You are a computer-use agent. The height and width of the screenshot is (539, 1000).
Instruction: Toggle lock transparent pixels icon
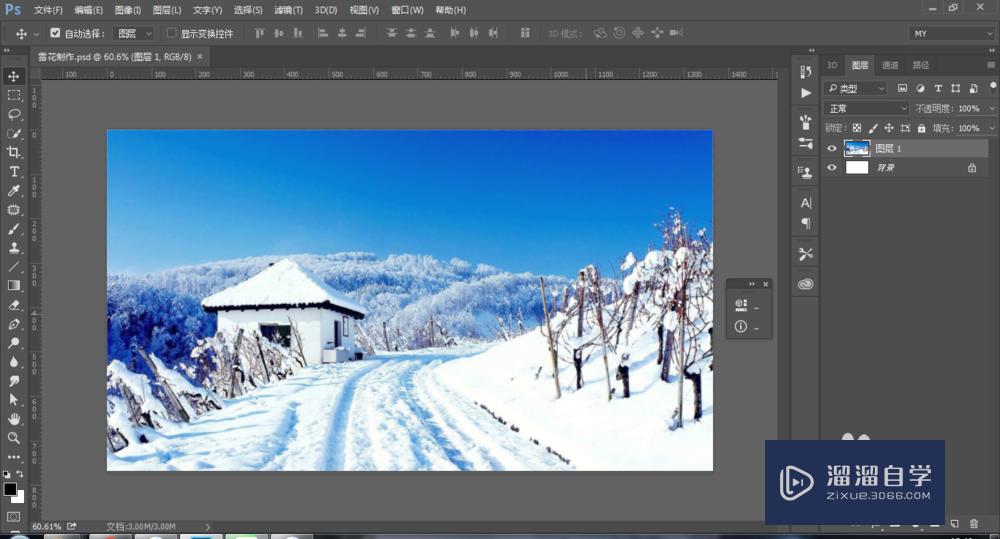click(857, 128)
